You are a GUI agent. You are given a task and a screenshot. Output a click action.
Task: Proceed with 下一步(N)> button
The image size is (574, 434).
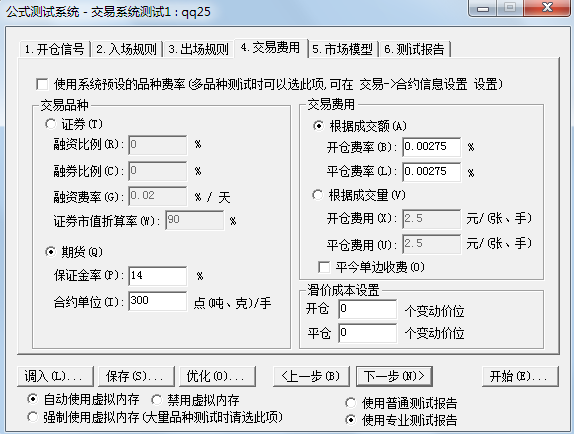(394, 376)
